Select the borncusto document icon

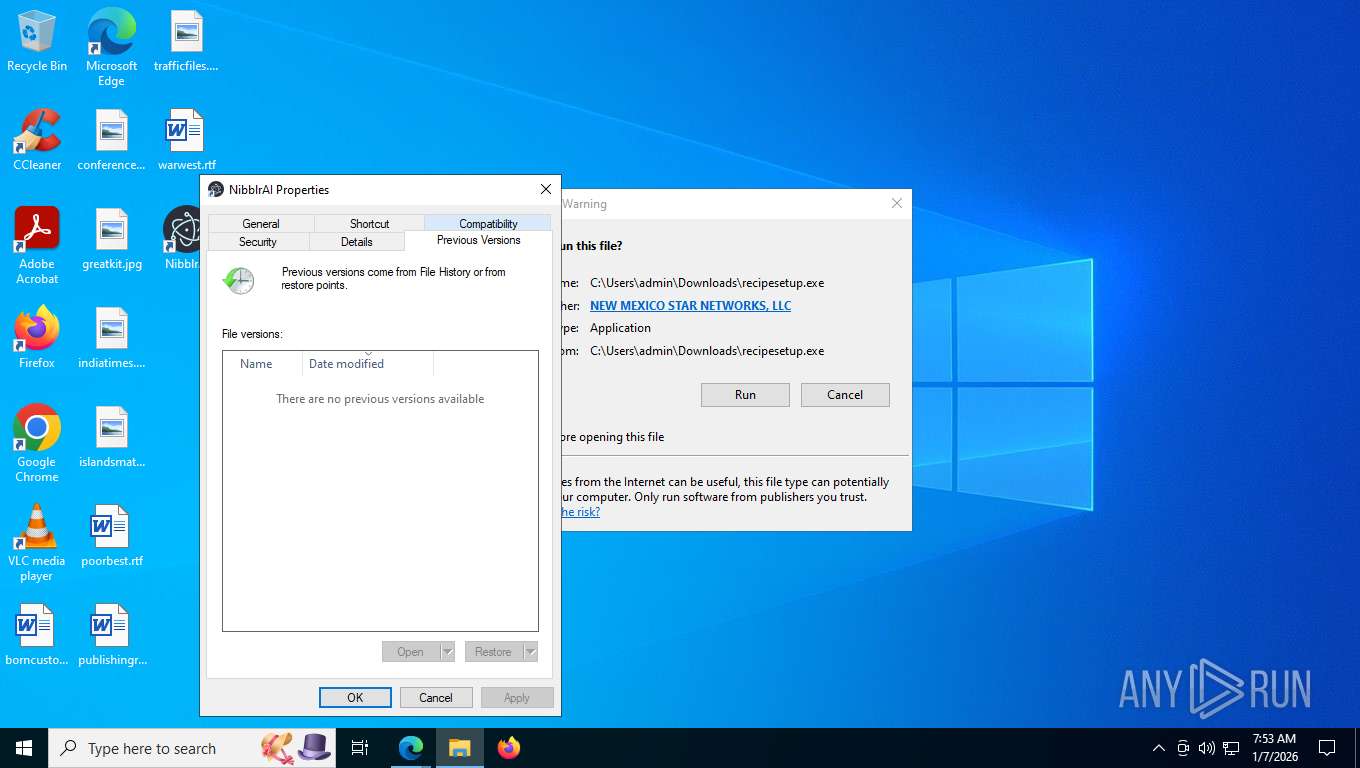37,635
